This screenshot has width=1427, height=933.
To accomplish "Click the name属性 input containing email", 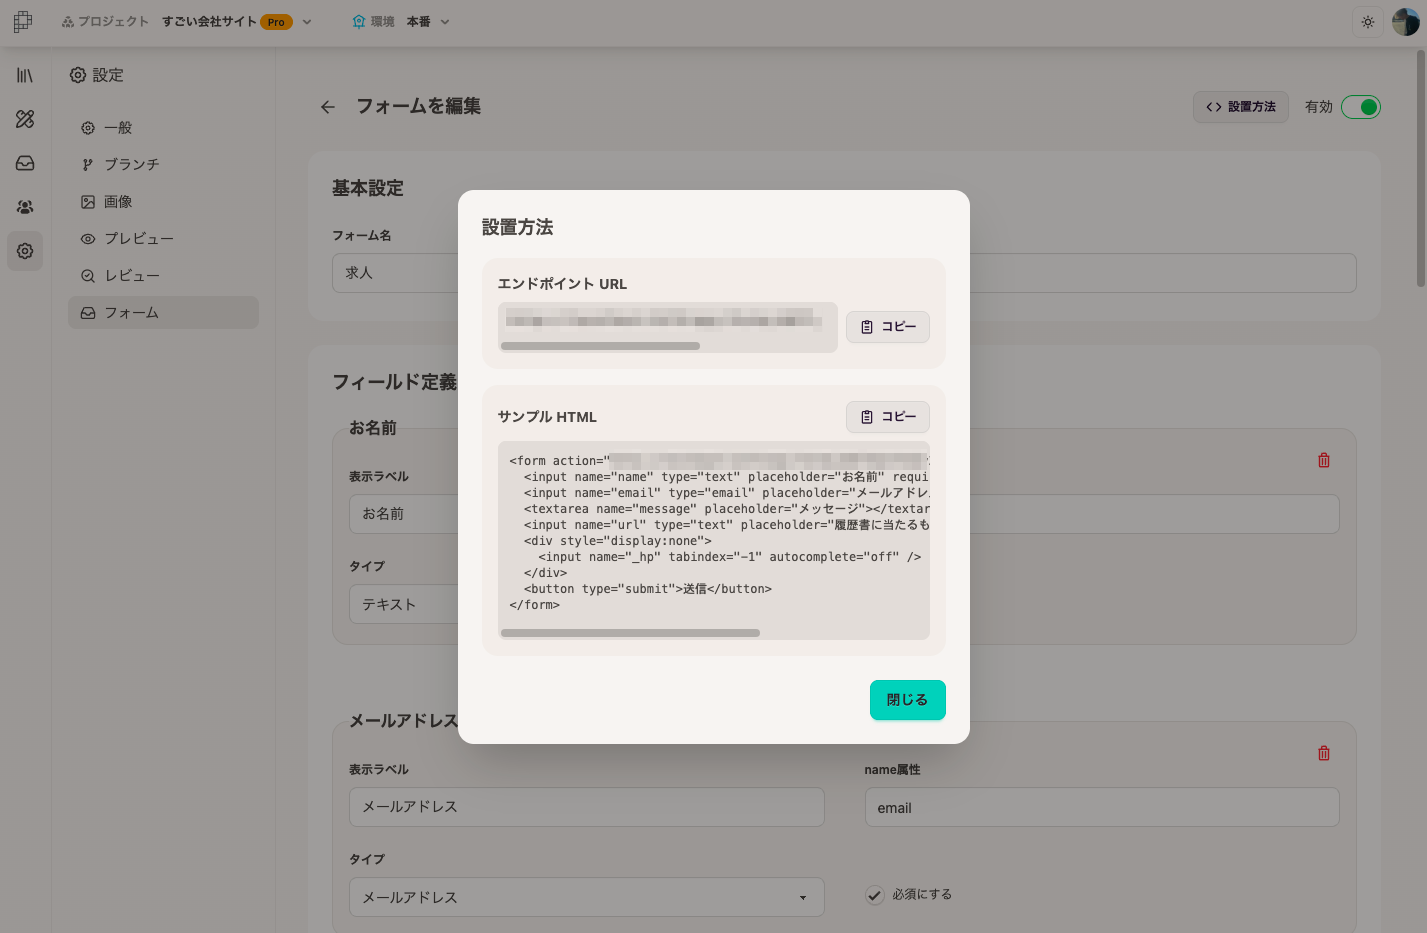I will [1101, 807].
